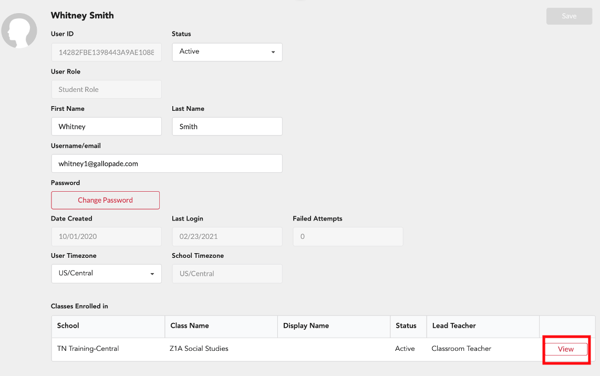Click the Classes Enrolled in label

tap(80, 306)
